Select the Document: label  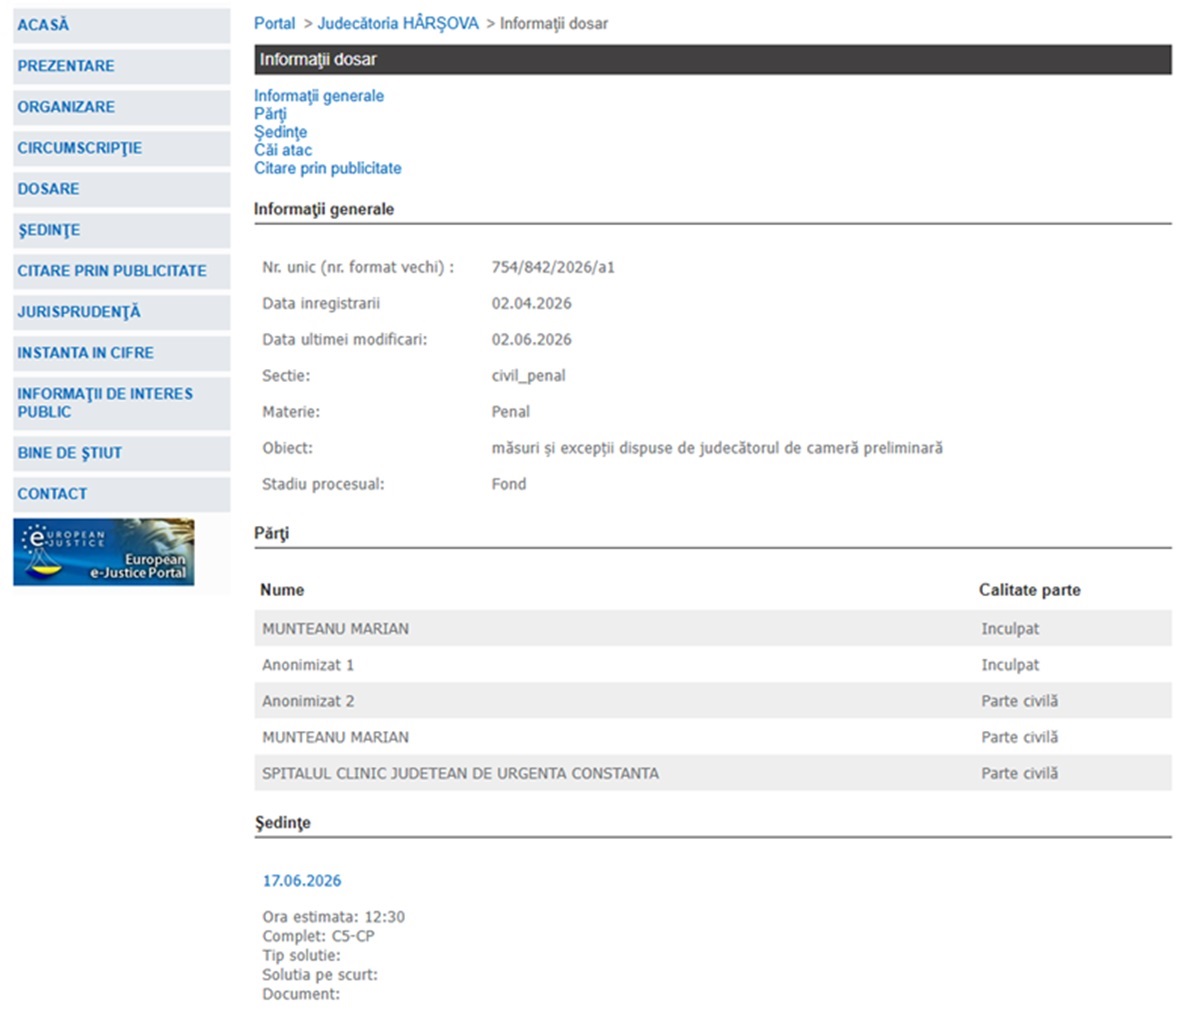pos(301,994)
